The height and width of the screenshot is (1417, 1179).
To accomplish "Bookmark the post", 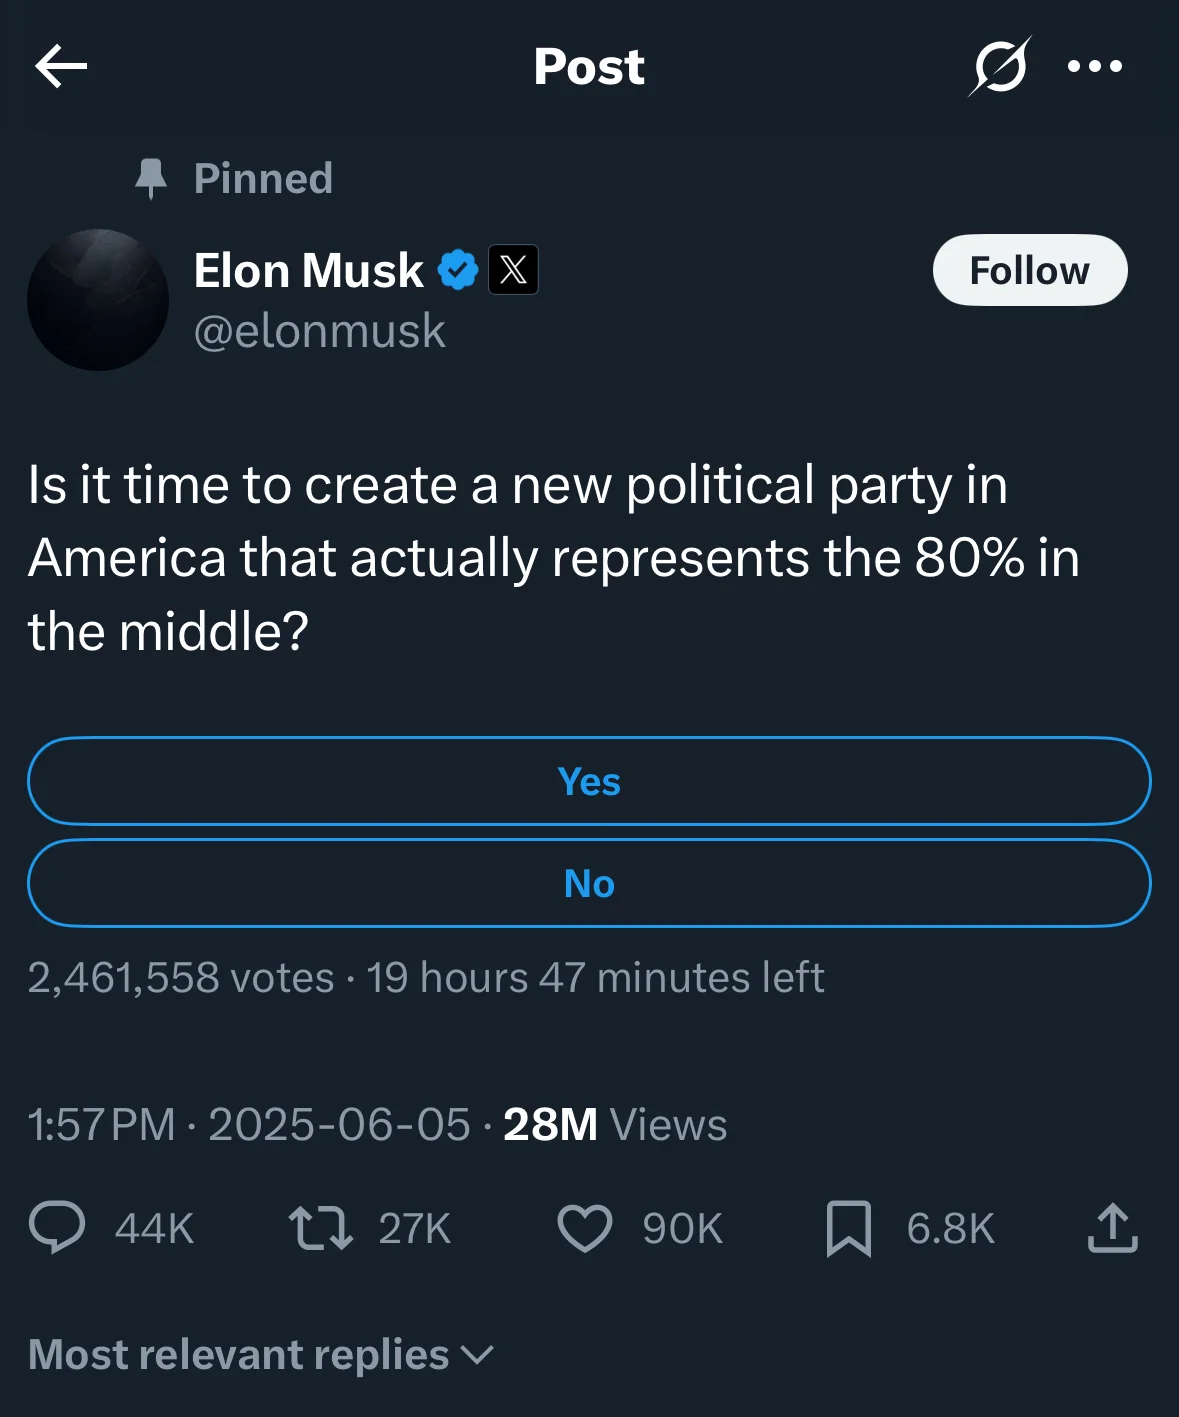I will 848,1228.
